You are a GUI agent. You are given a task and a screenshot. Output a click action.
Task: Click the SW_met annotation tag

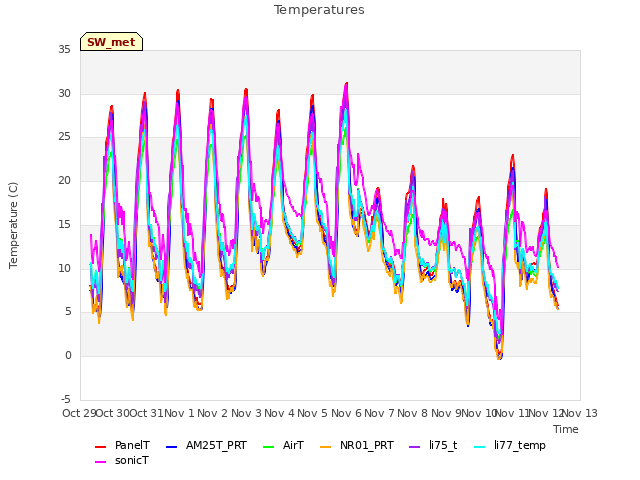[111, 42]
